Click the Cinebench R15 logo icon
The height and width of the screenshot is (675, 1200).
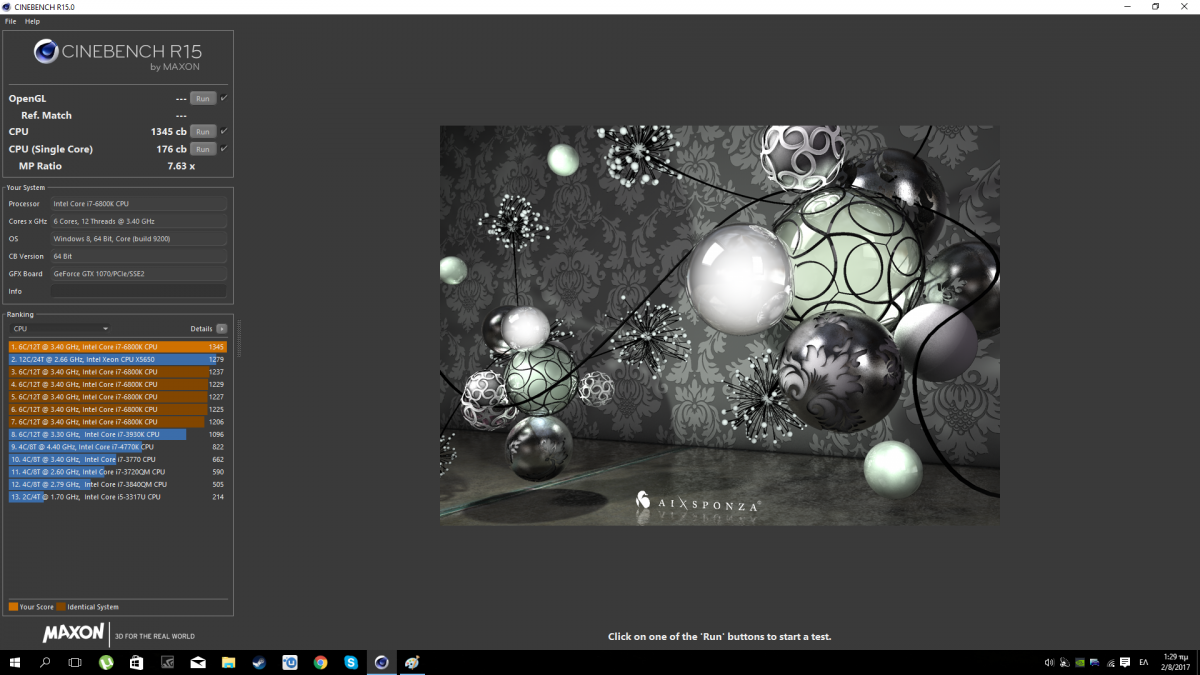[46, 51]
